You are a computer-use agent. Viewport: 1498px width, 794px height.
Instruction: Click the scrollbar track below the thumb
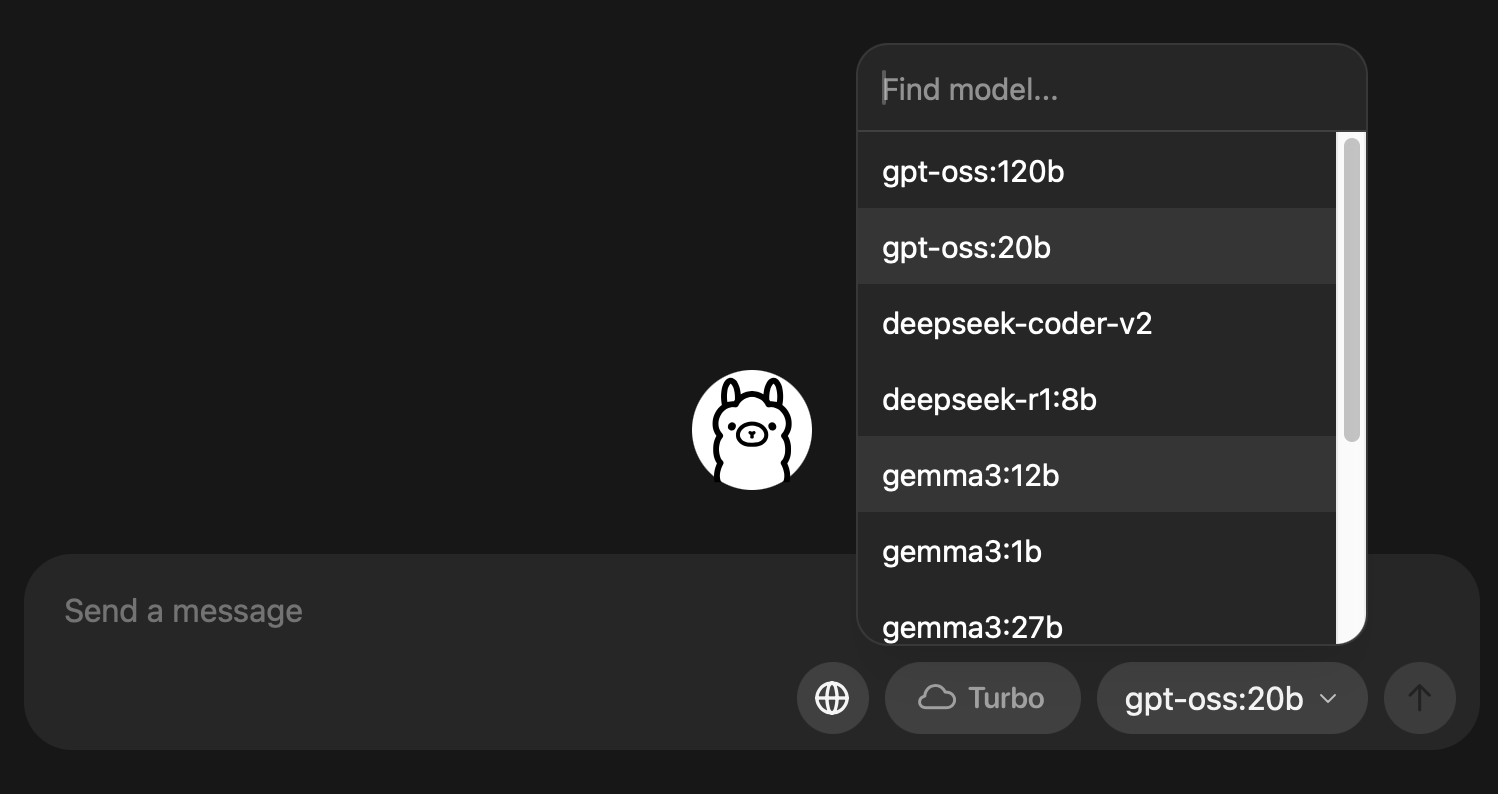[x=1352, y=540]
